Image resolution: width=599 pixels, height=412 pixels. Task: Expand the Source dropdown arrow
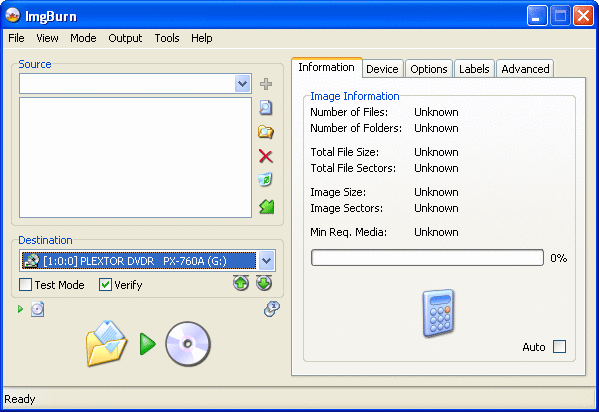pos(243,83)
